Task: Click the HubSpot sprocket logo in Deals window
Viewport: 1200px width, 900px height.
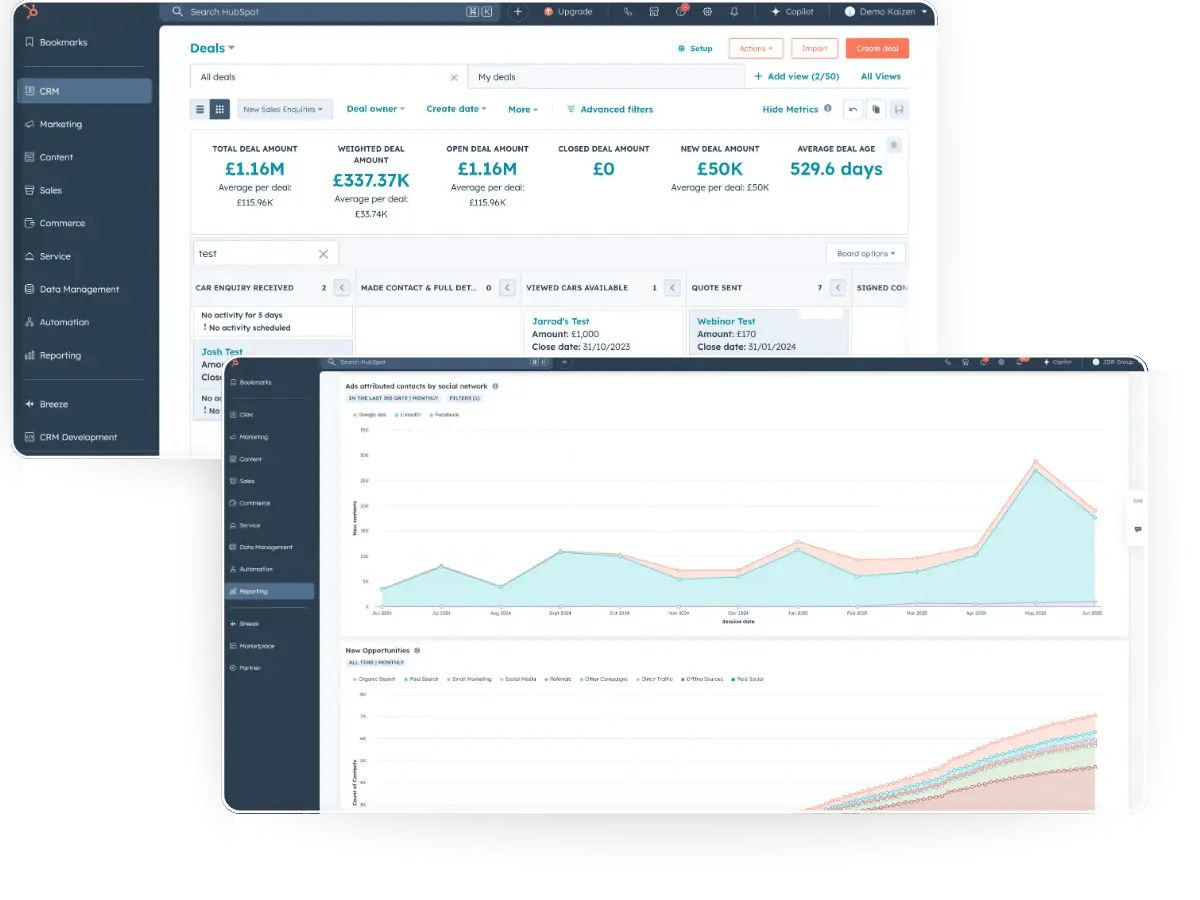Action: coord(31,11)
